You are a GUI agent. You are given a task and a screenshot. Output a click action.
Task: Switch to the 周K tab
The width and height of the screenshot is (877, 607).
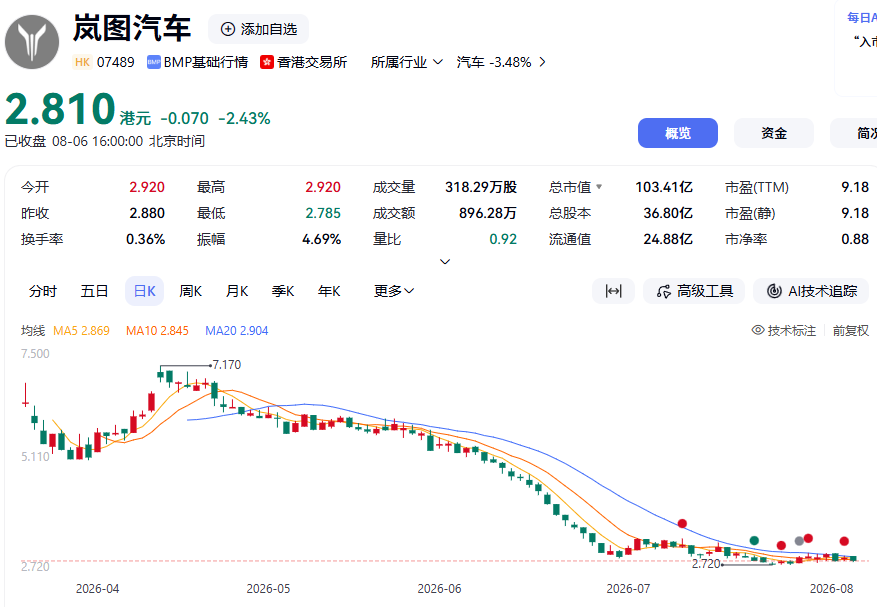(x=190, y=291)
